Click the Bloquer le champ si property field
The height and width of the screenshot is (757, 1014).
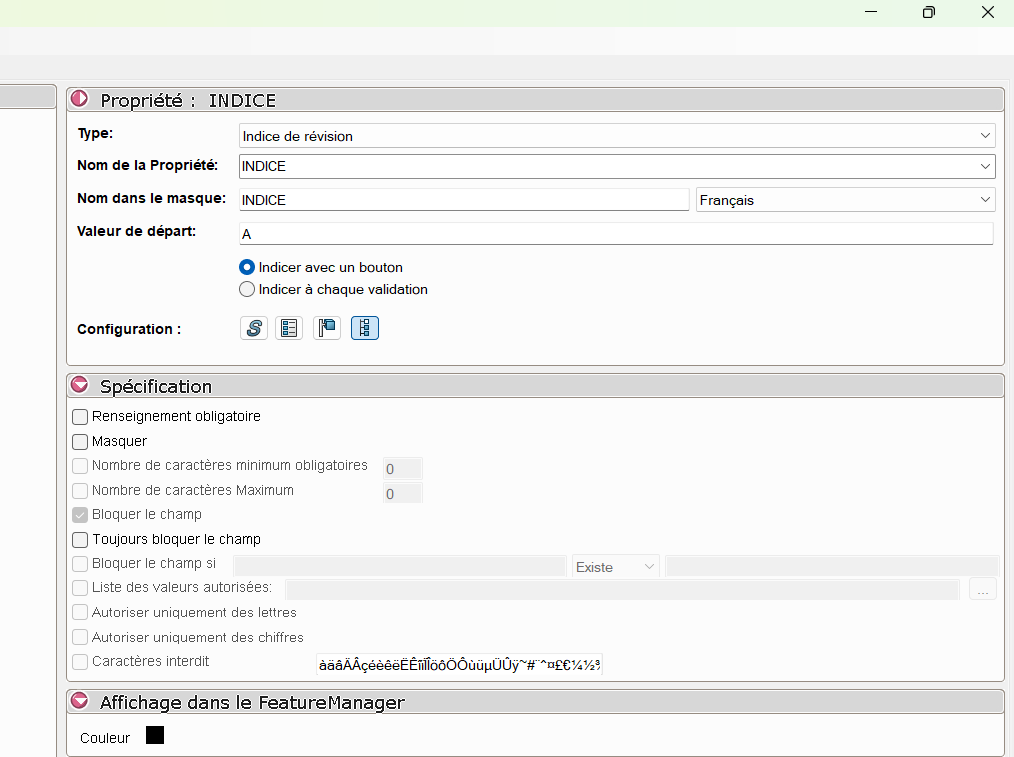[x=400, y=566]
